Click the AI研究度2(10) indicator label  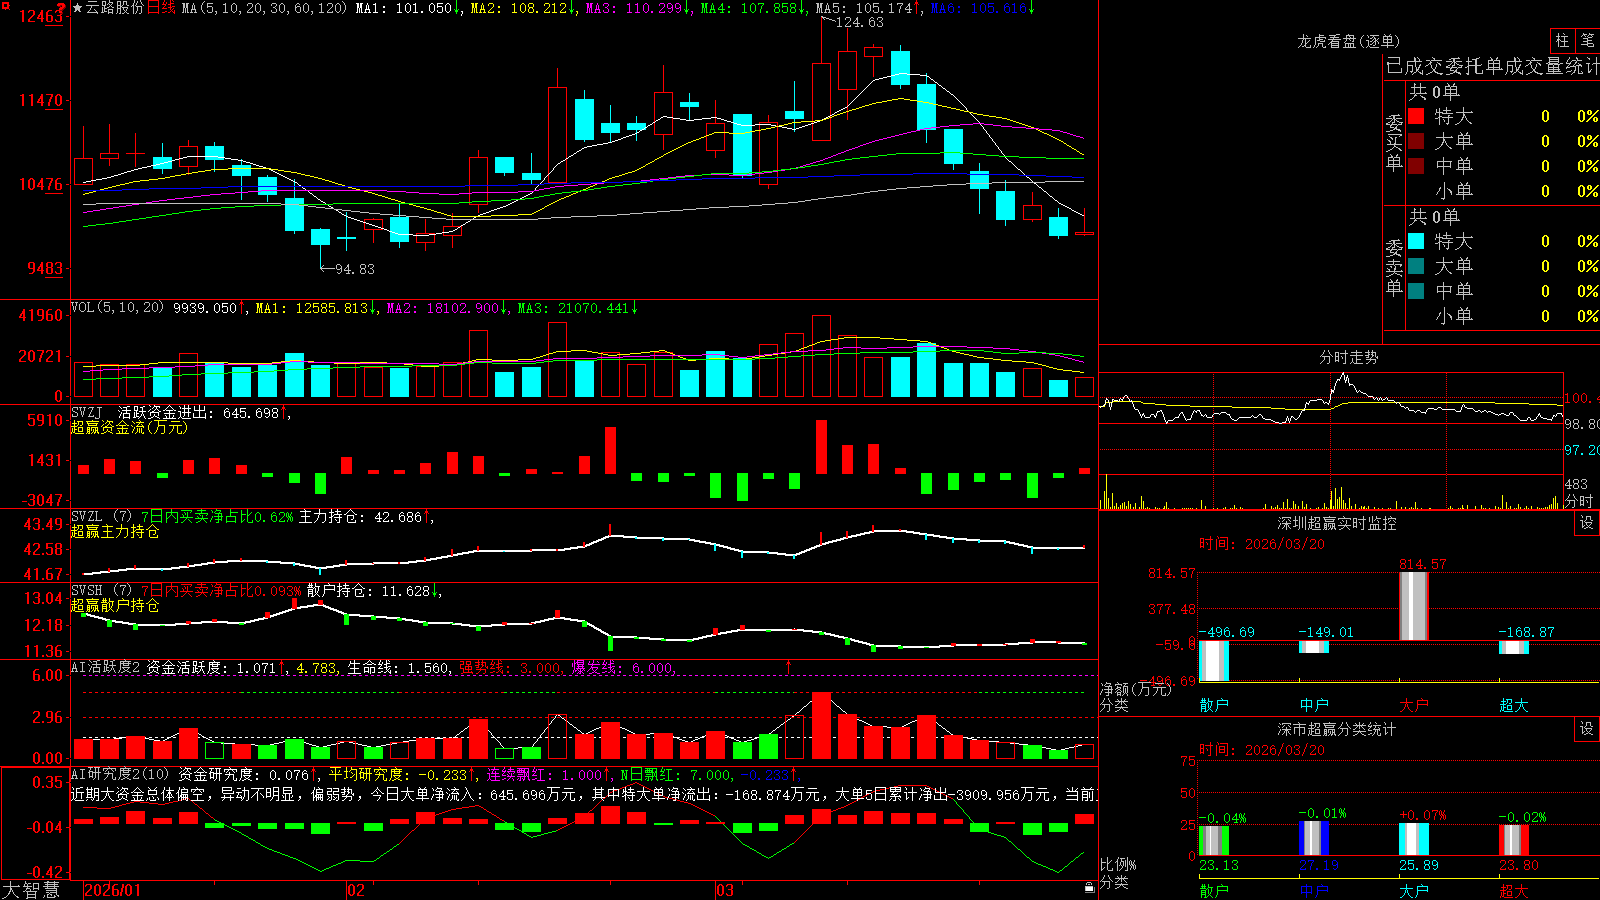120,774
